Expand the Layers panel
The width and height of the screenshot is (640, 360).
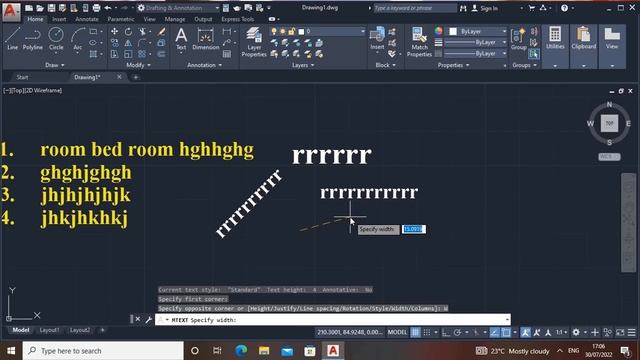(303, 65)
